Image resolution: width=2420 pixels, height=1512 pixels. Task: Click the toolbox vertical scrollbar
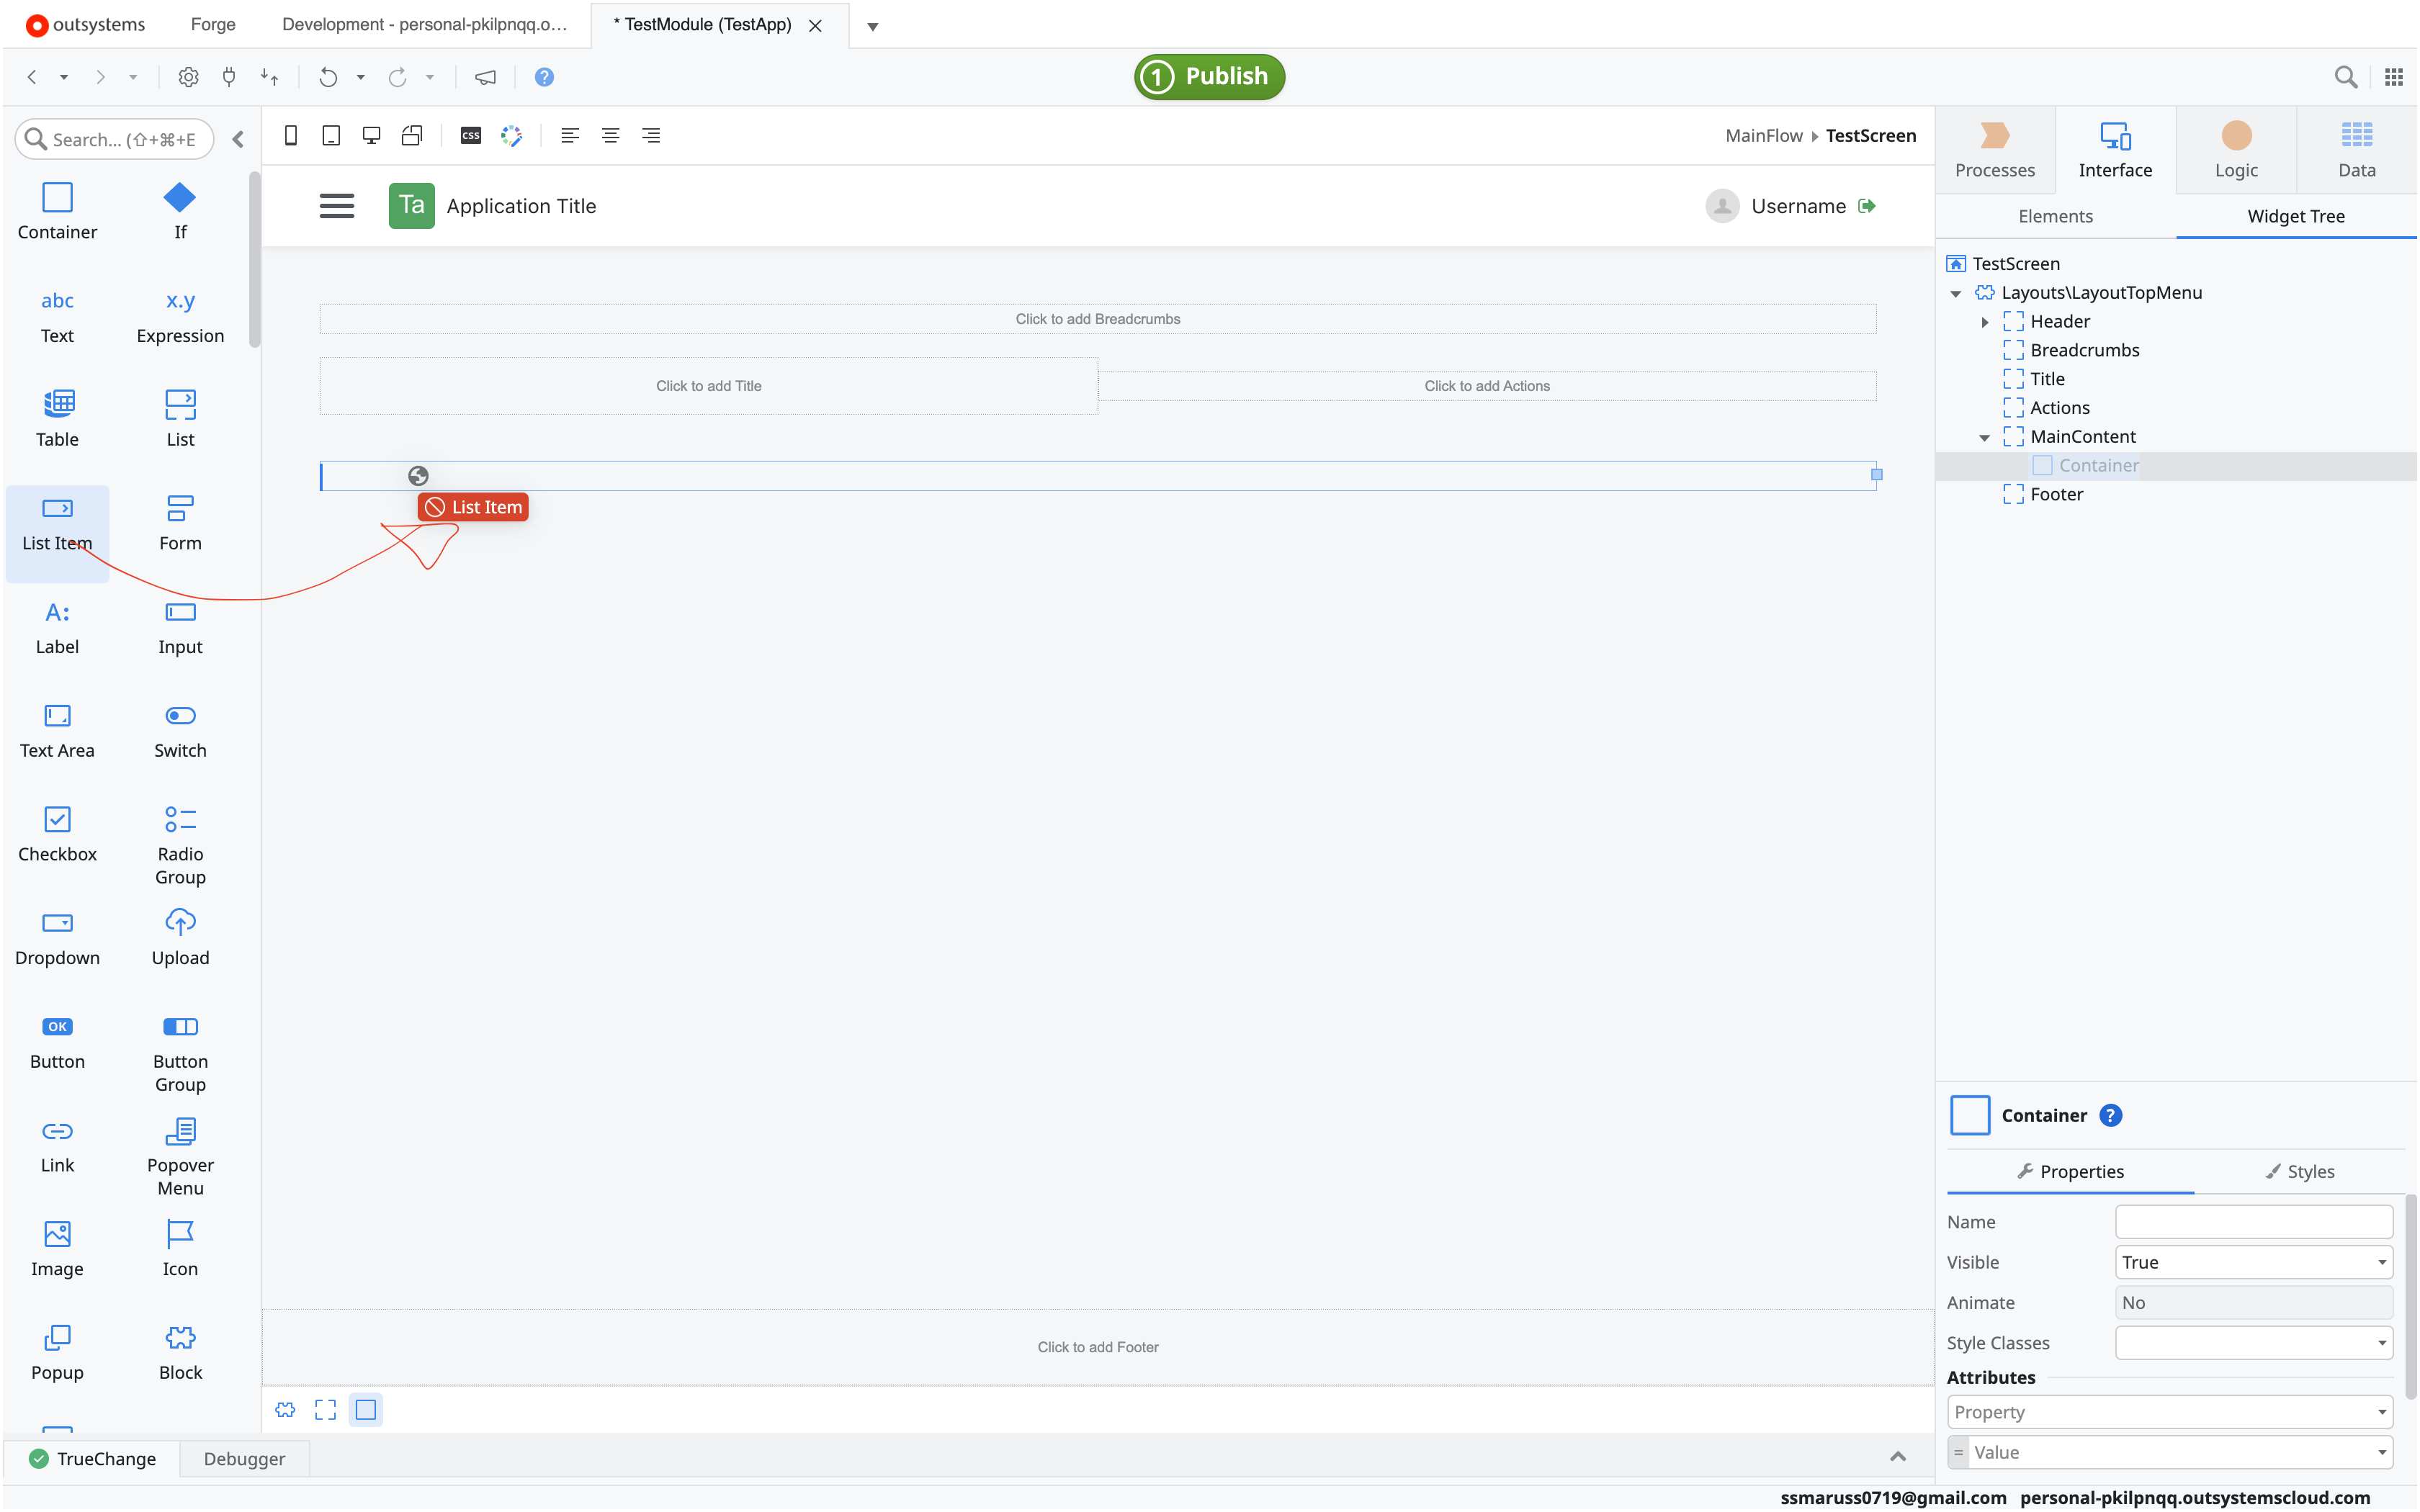point(254,260)
